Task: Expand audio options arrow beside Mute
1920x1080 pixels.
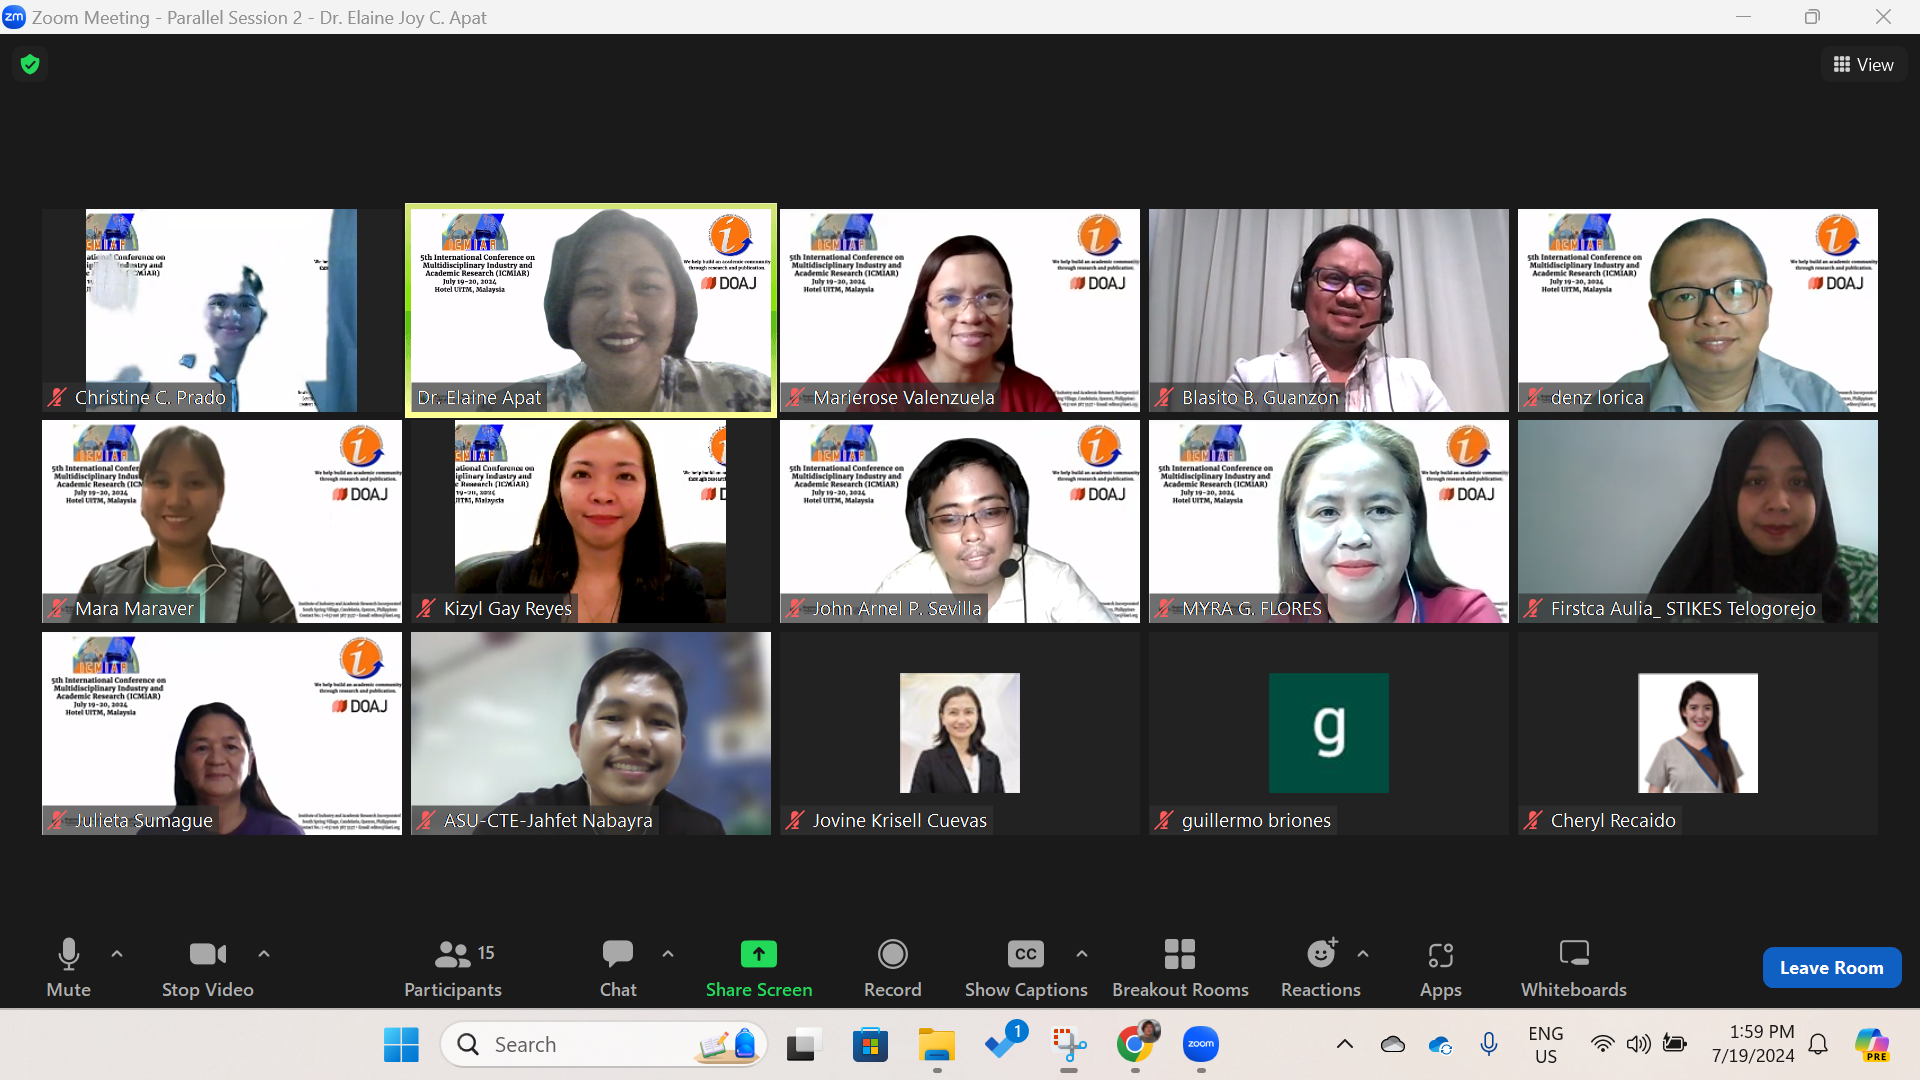Action: click(x=117, y=954)
